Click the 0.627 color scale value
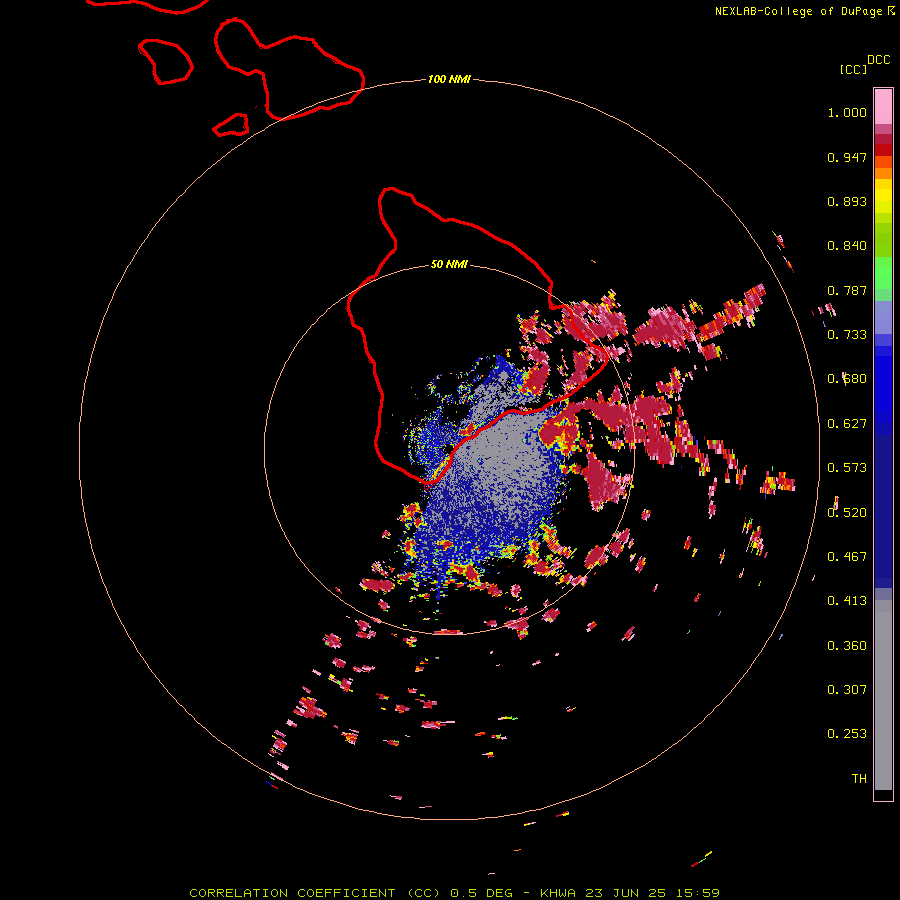 pos(847,424)
